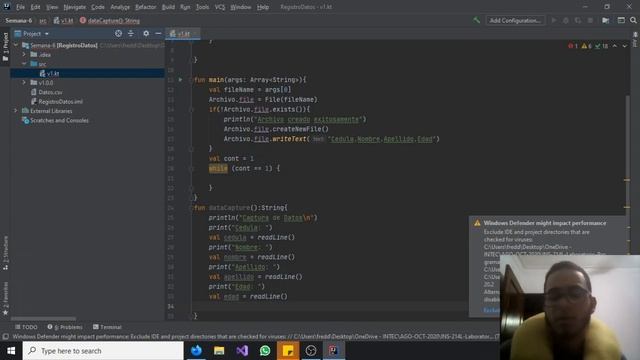Click the dataCapture() breadcrumb in navigation bar

tap(110, 20)
